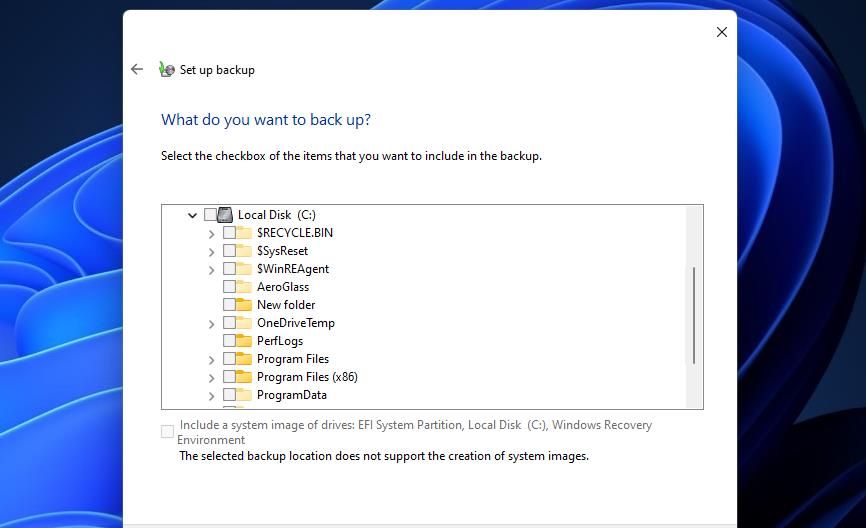This screenshot has width=866, height=528.
Task: Check the Program Files checkbox
Action: (229, 359)
